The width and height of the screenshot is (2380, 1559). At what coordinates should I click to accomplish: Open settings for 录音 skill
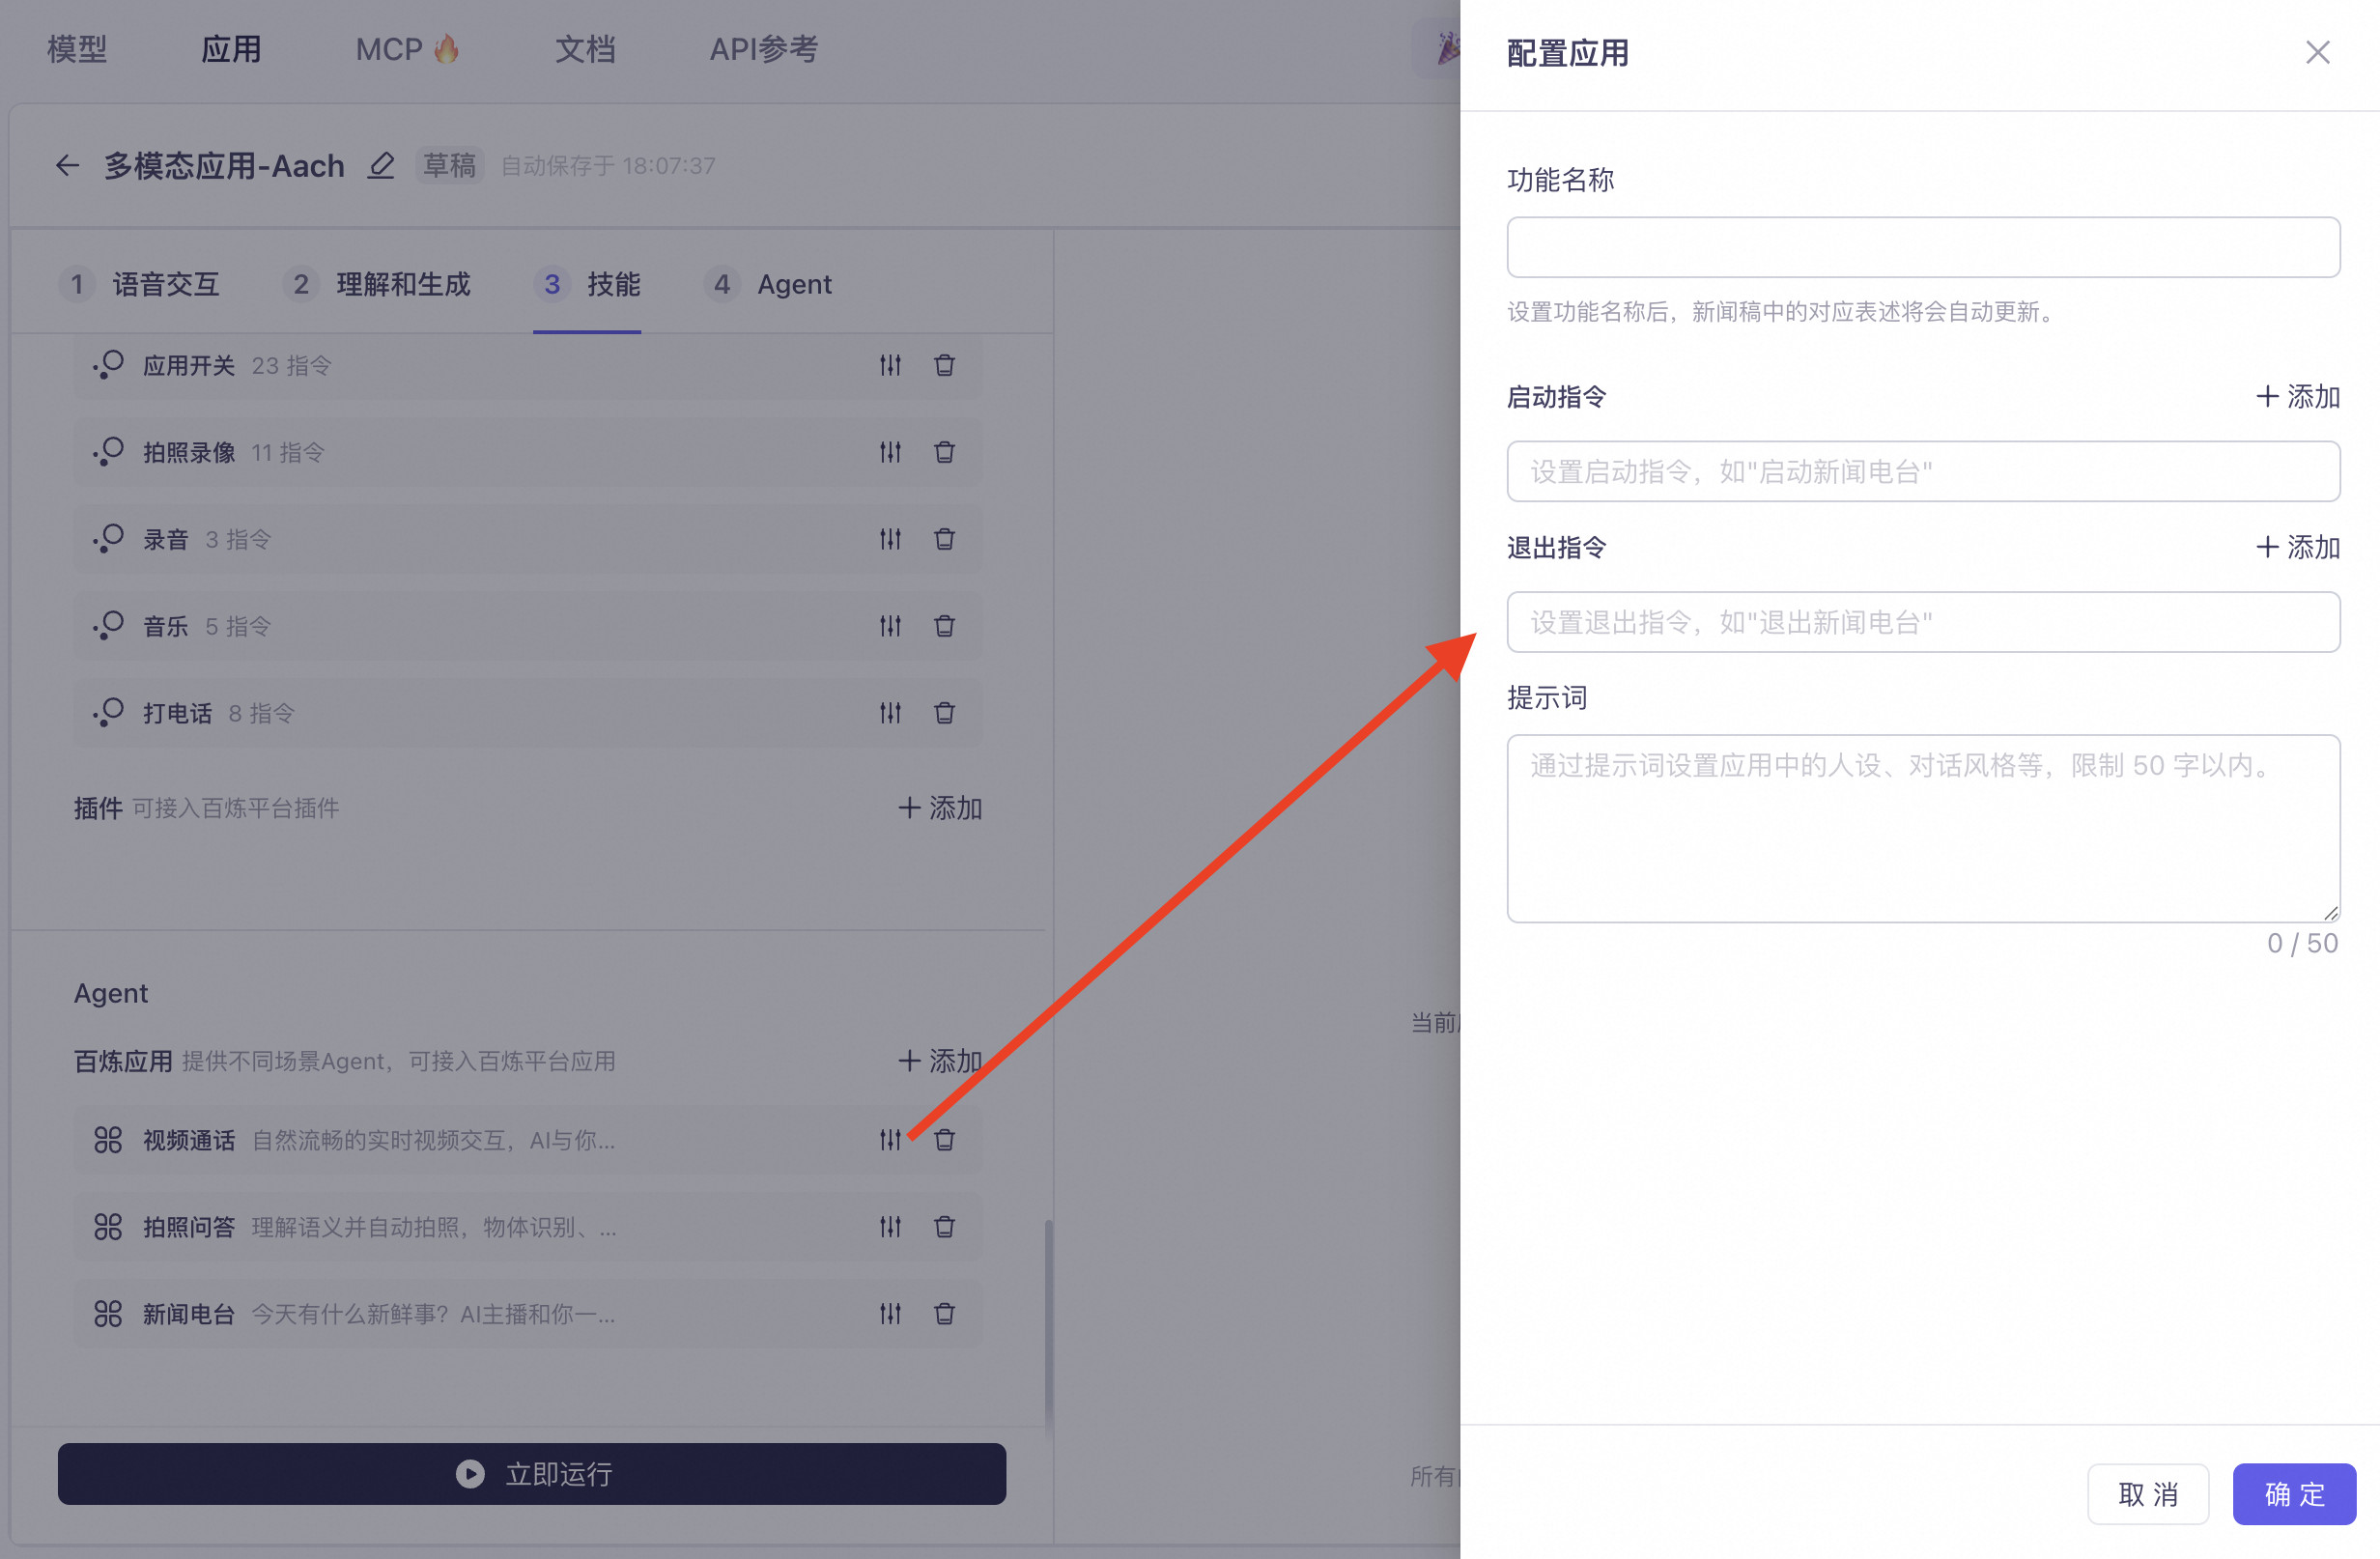(890, 539)
